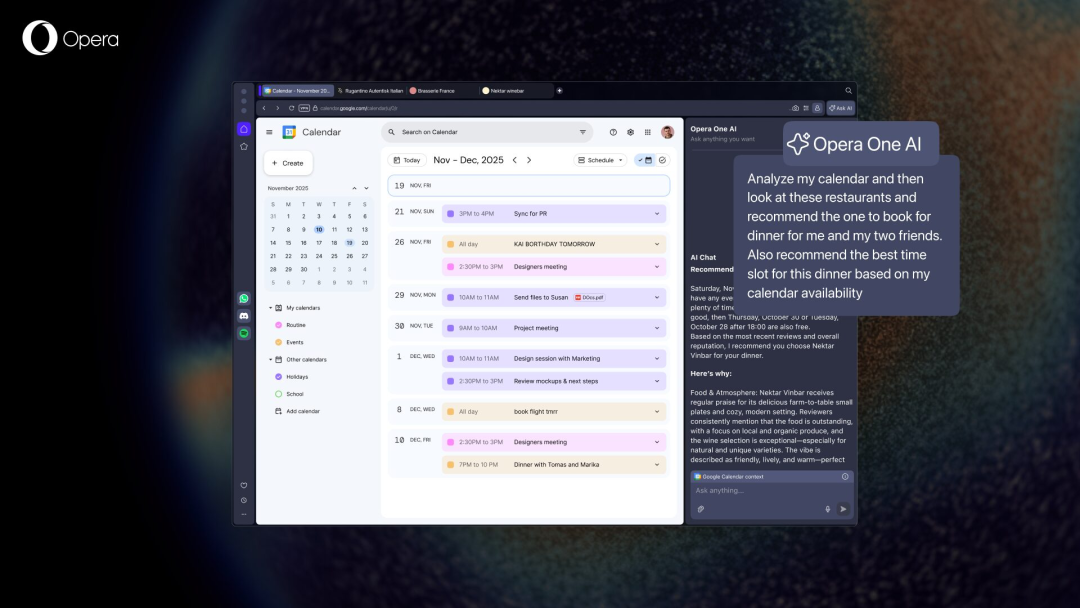Open the Schedule view dropdown
The image size is (1080, 608).
[x=602, y=160]
